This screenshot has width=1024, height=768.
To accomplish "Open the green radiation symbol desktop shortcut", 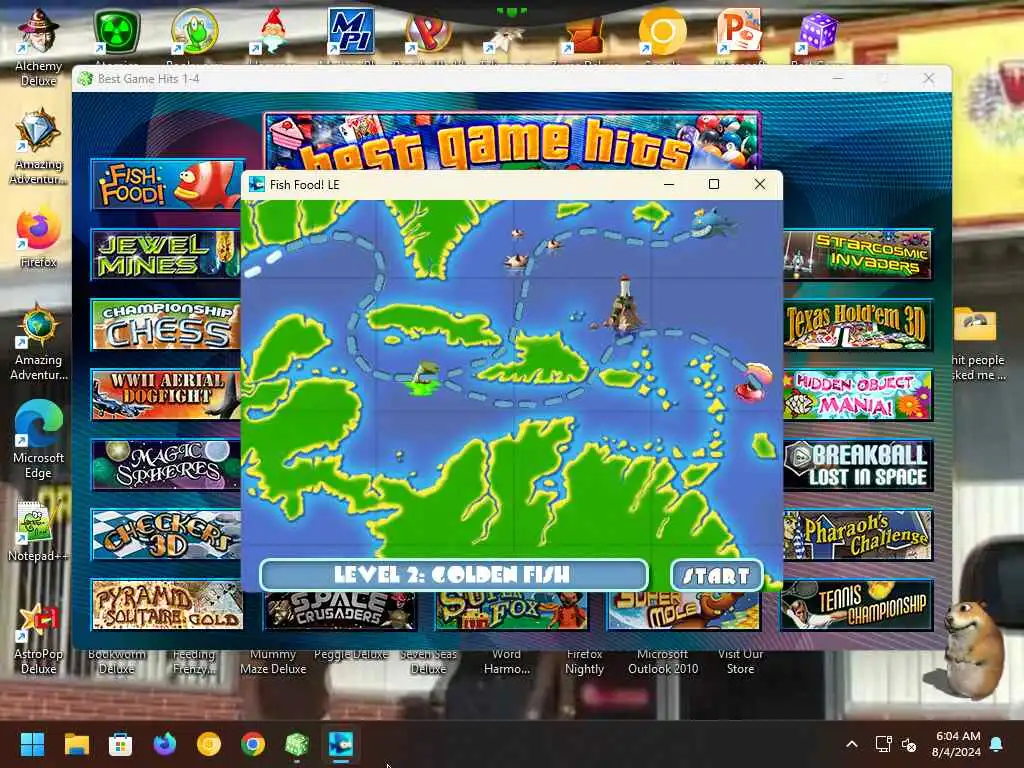I will (x=116, y=31).
